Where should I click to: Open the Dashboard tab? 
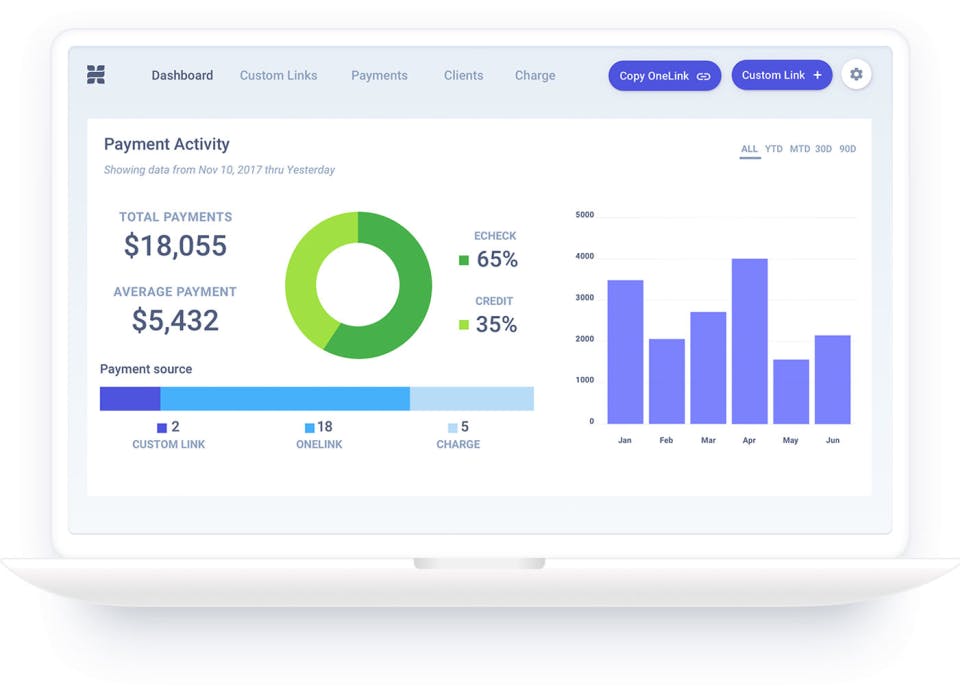[x=182, y=75]
